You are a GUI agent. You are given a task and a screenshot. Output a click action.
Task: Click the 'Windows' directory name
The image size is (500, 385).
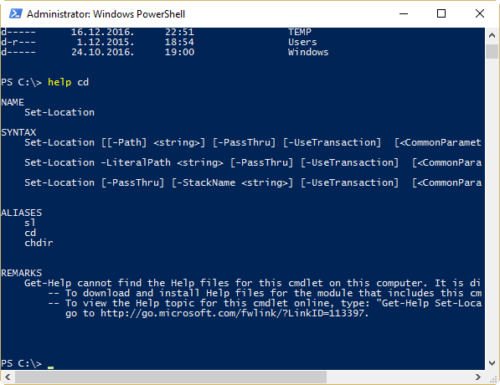click(x=308, y=52)
